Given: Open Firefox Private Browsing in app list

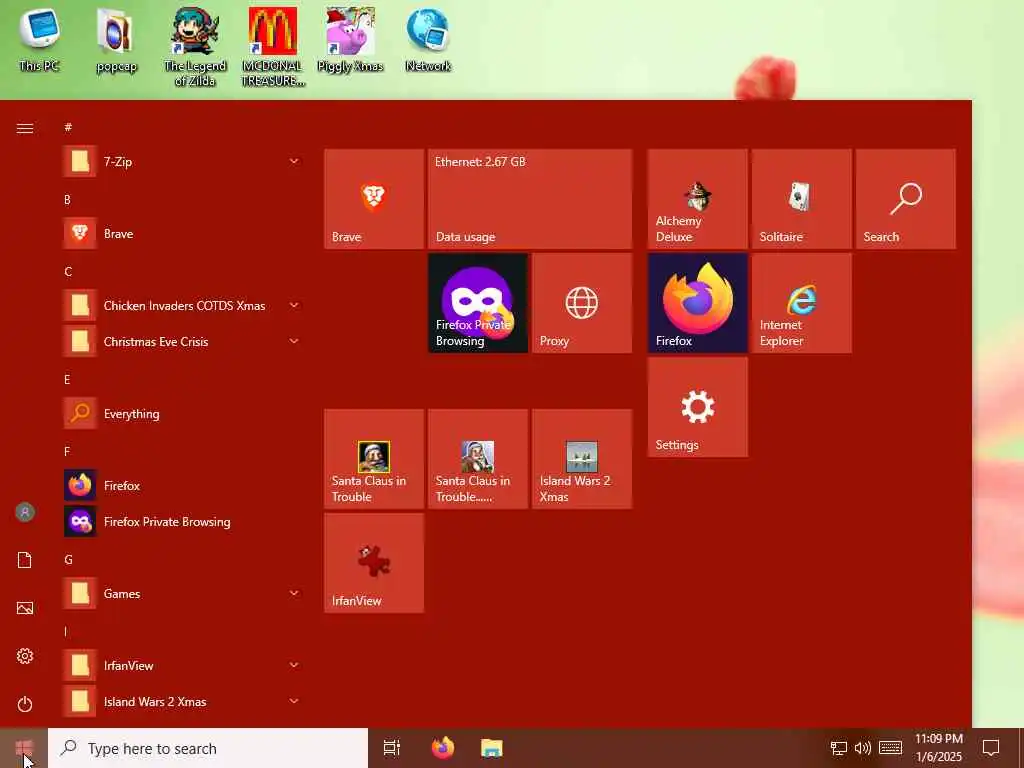Looking at the screenshot, I should point(182,522).
